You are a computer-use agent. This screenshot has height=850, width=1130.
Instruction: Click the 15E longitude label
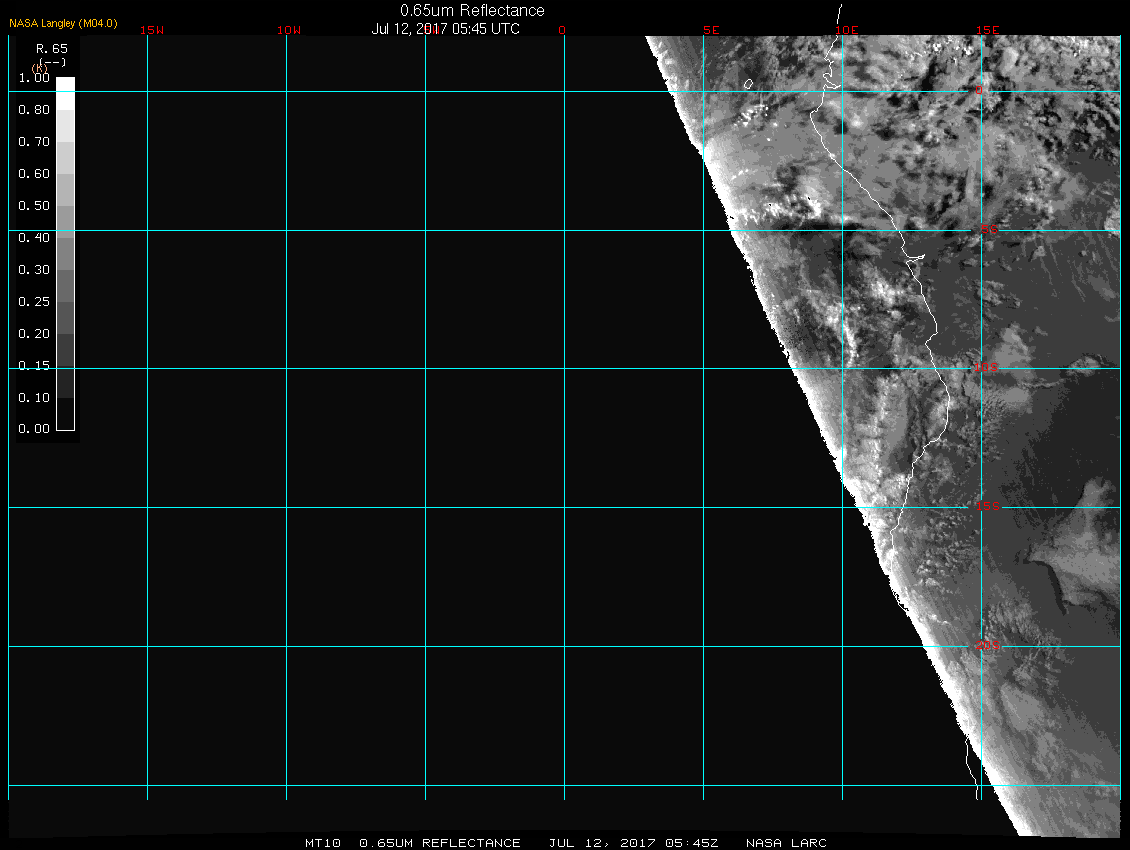988,30
